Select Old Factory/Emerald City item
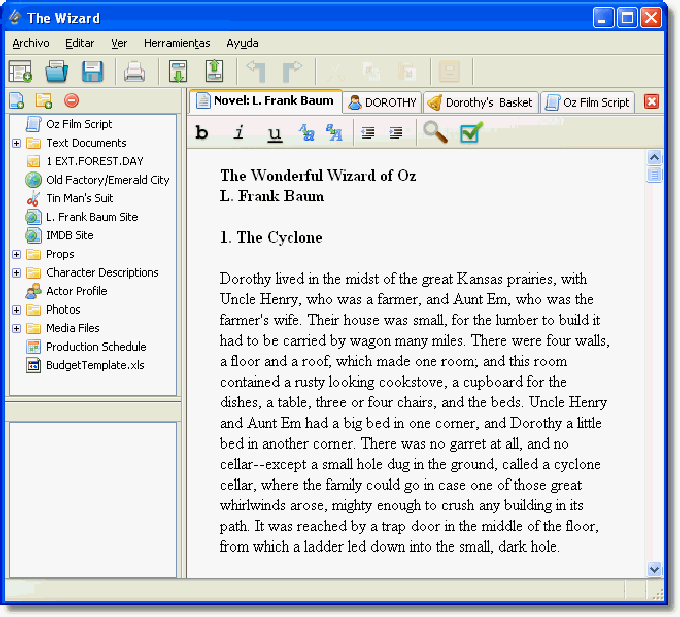This screenshot has width=680, height=617. click(108, 180)
